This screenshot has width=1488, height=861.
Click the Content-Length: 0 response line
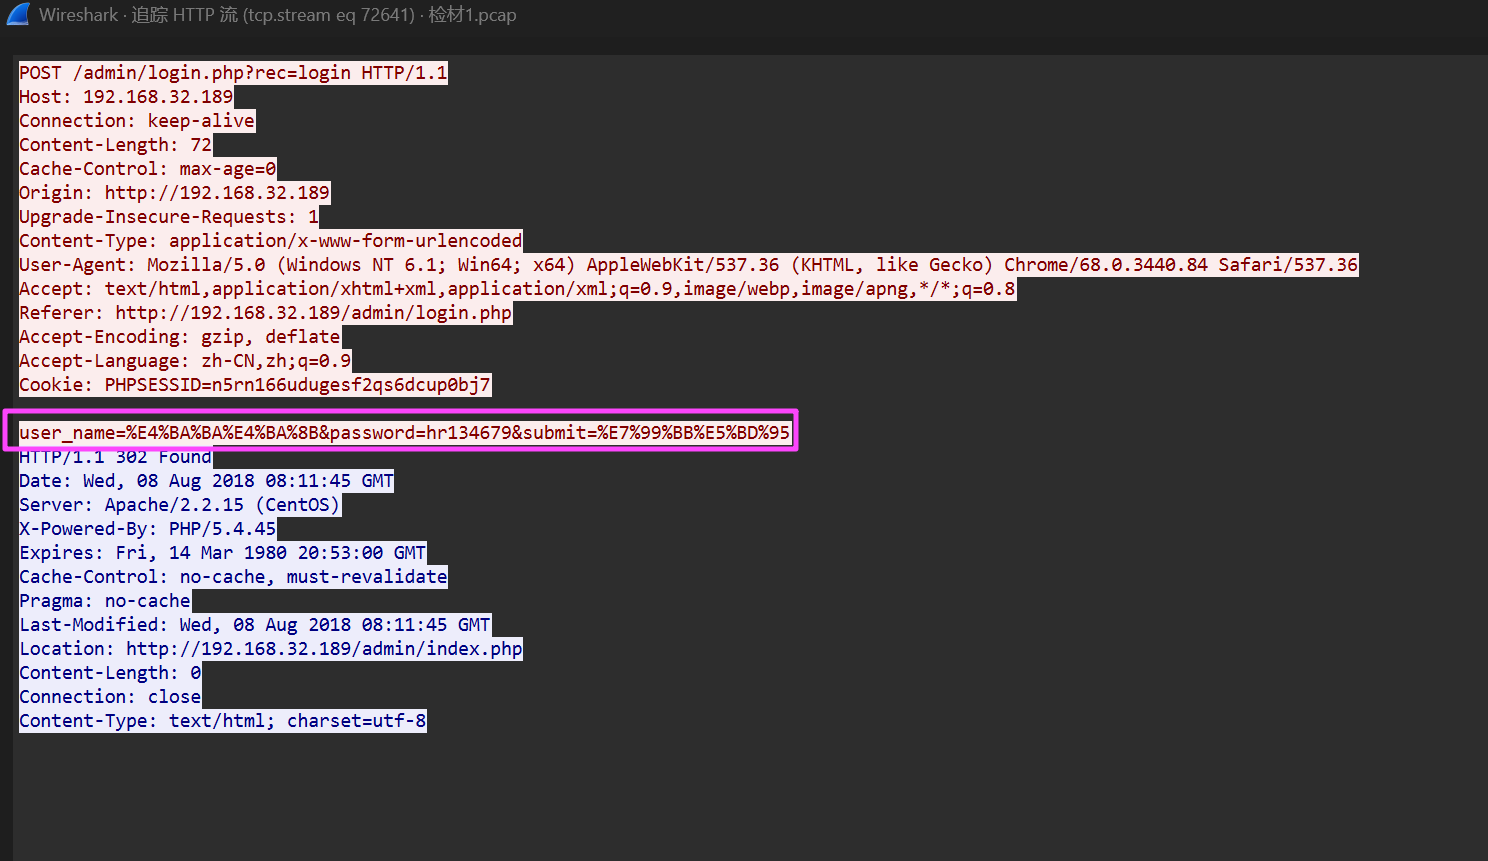tap(111, 673)
